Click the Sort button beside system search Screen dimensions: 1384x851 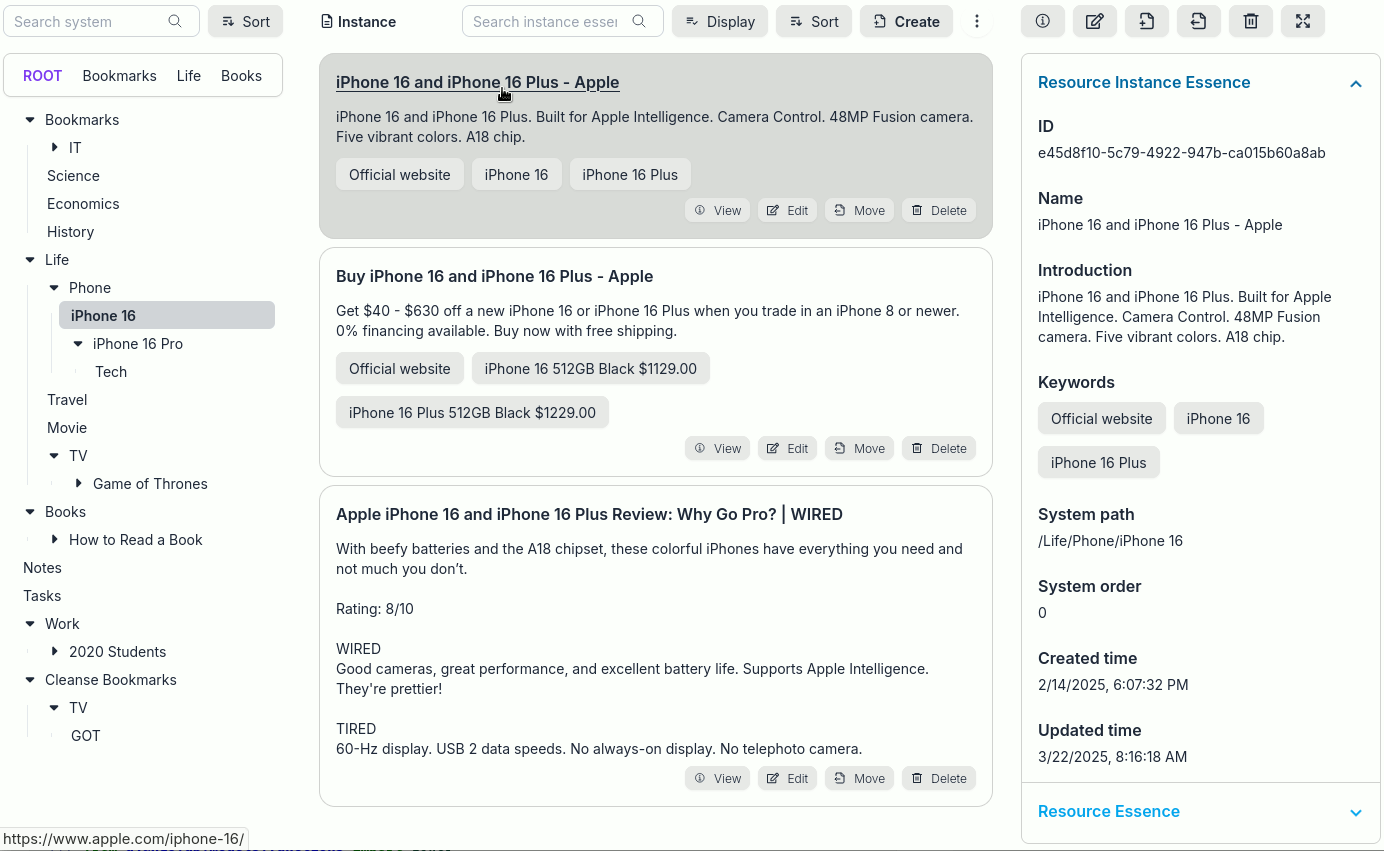click(x=246, y=21)
